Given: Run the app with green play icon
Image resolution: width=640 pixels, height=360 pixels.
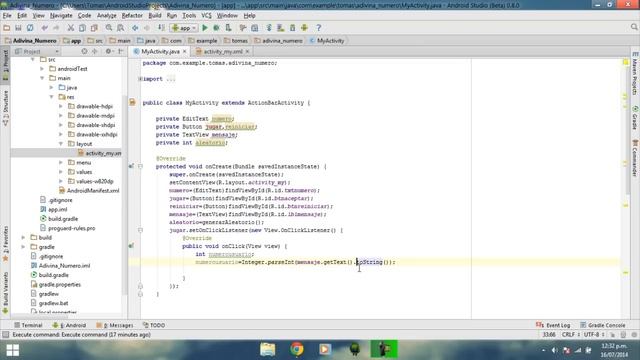Looking at the screenshot, I should [205, 28].
